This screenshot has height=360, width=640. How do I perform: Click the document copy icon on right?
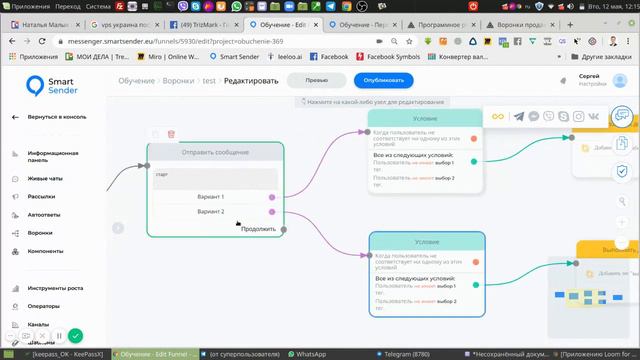click(622, 144)
